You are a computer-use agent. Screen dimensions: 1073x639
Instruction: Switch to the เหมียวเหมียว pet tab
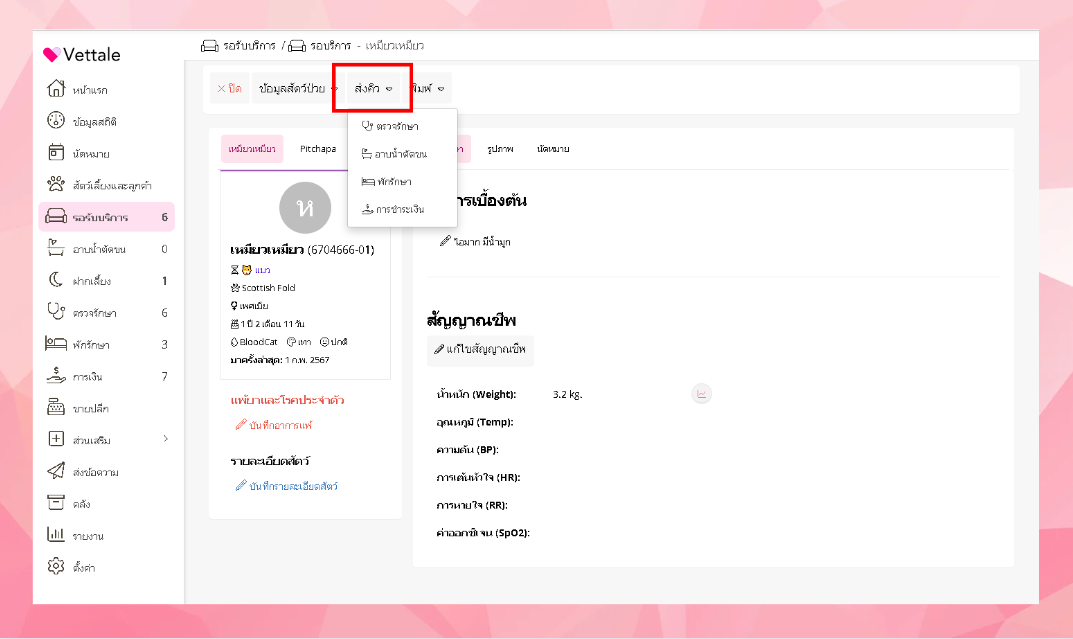(252, 149)
